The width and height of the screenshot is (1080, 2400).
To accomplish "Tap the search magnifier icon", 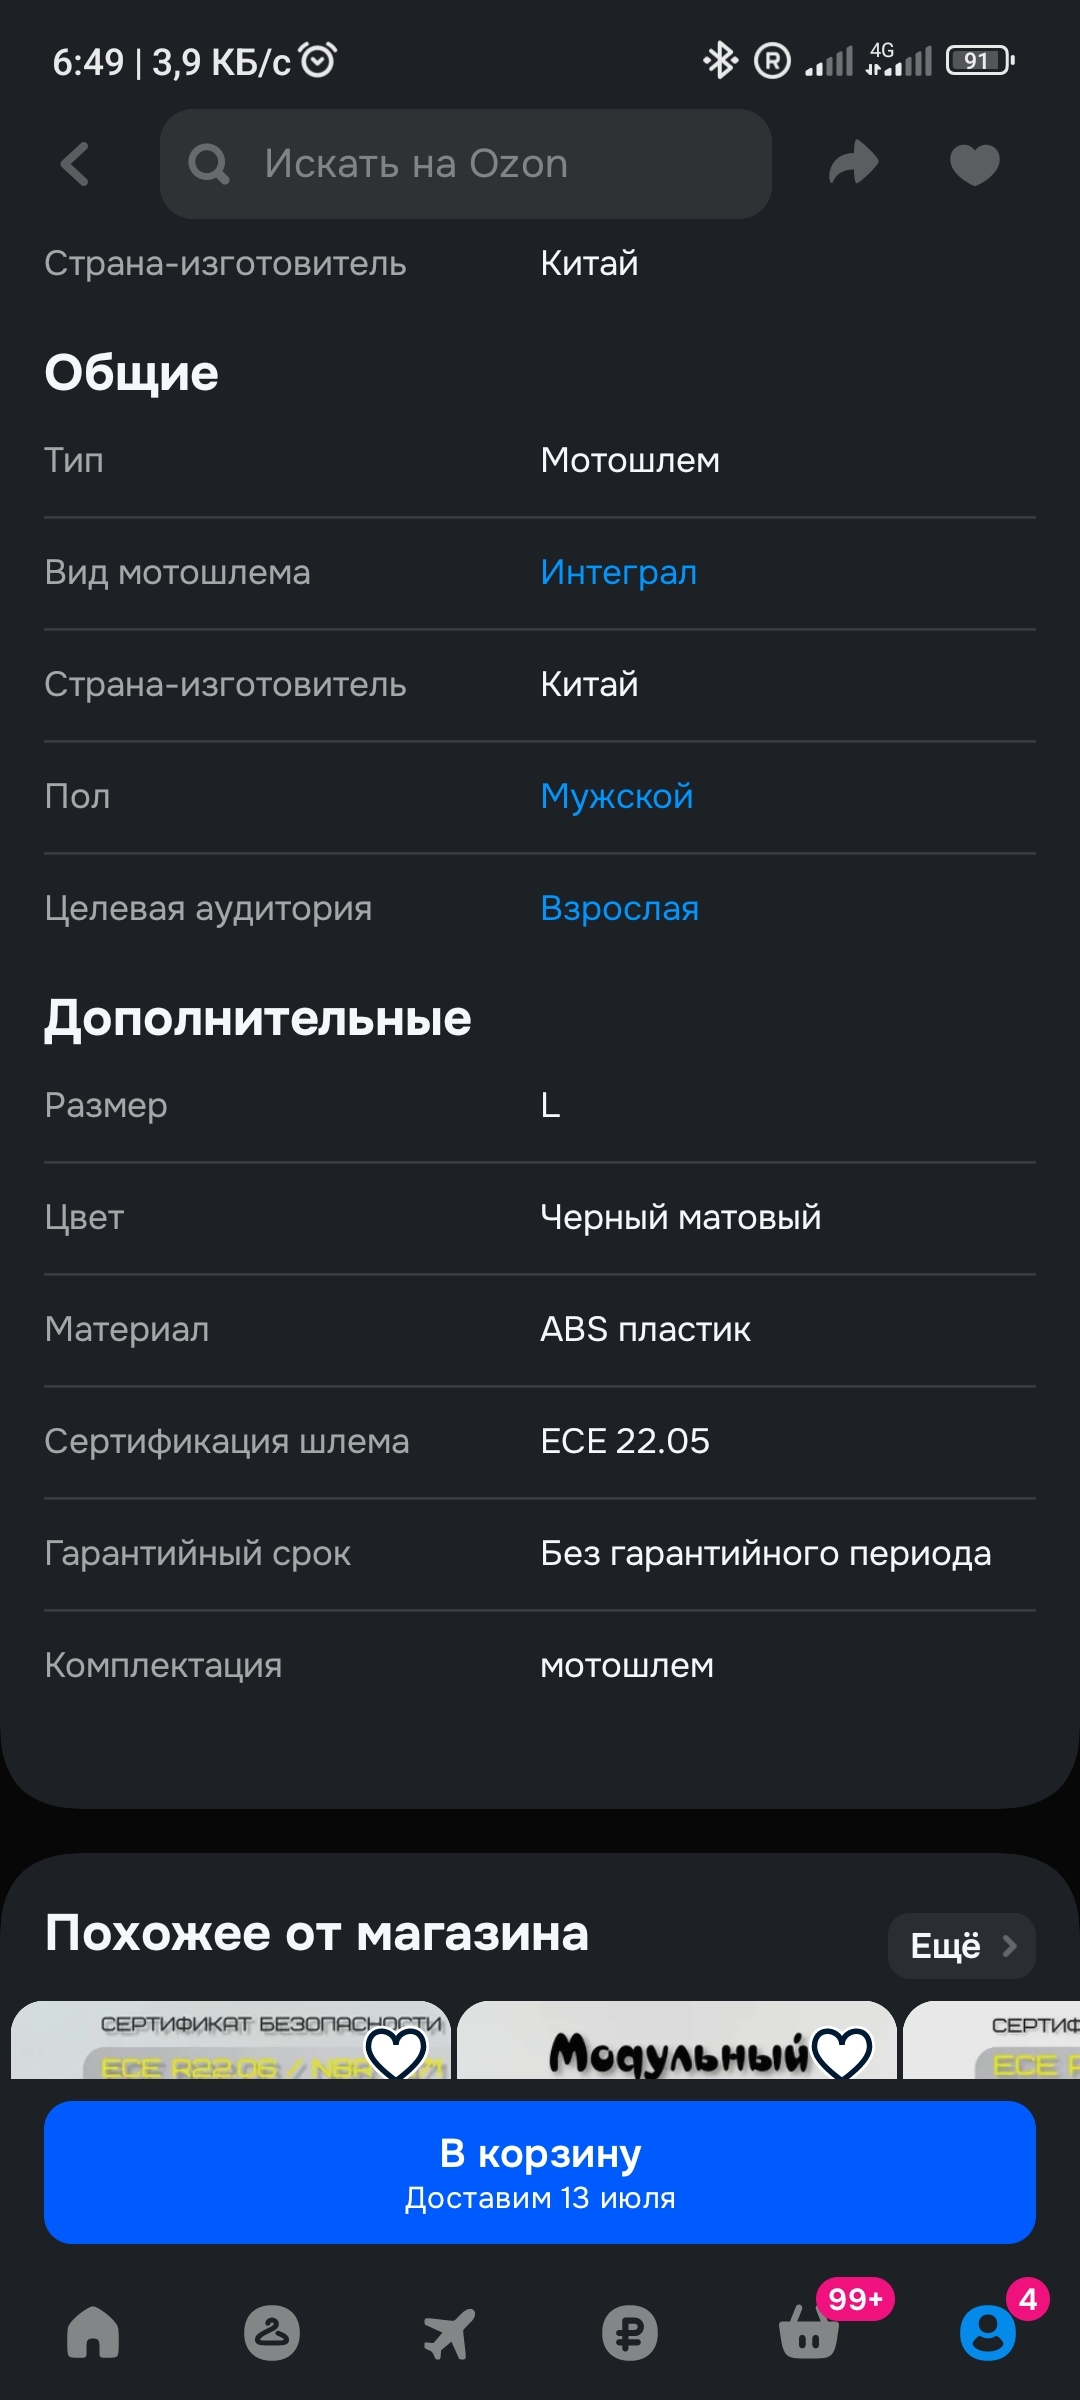I will click(x=209, y=164).
